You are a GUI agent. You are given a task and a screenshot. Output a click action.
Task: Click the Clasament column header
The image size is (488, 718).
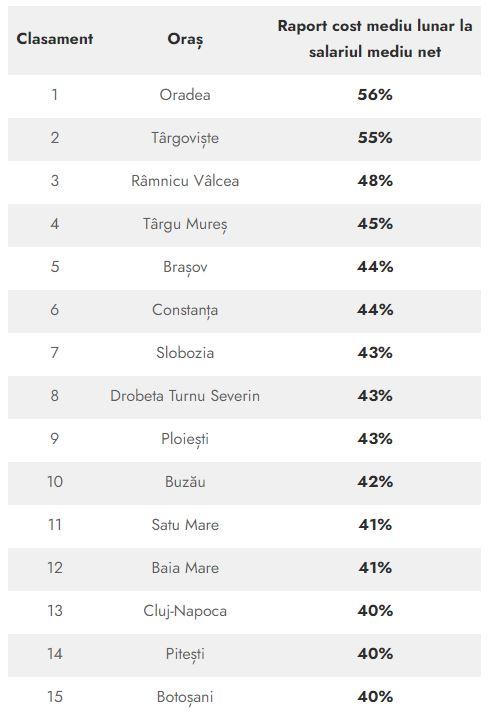[x=55, y=39]
